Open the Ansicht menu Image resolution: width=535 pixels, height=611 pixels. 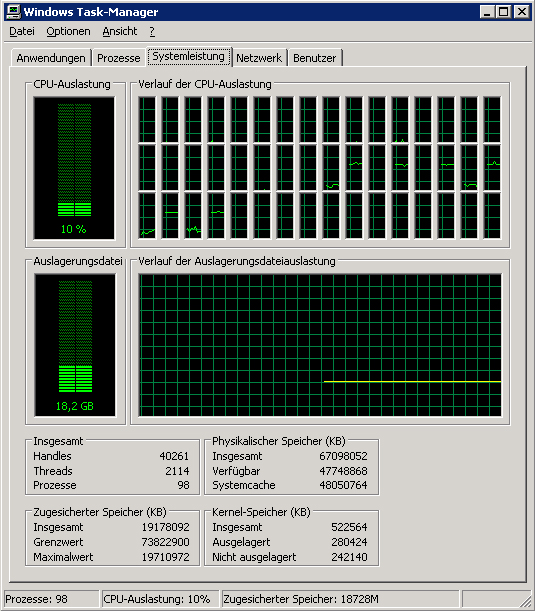[x=120, y=31]
